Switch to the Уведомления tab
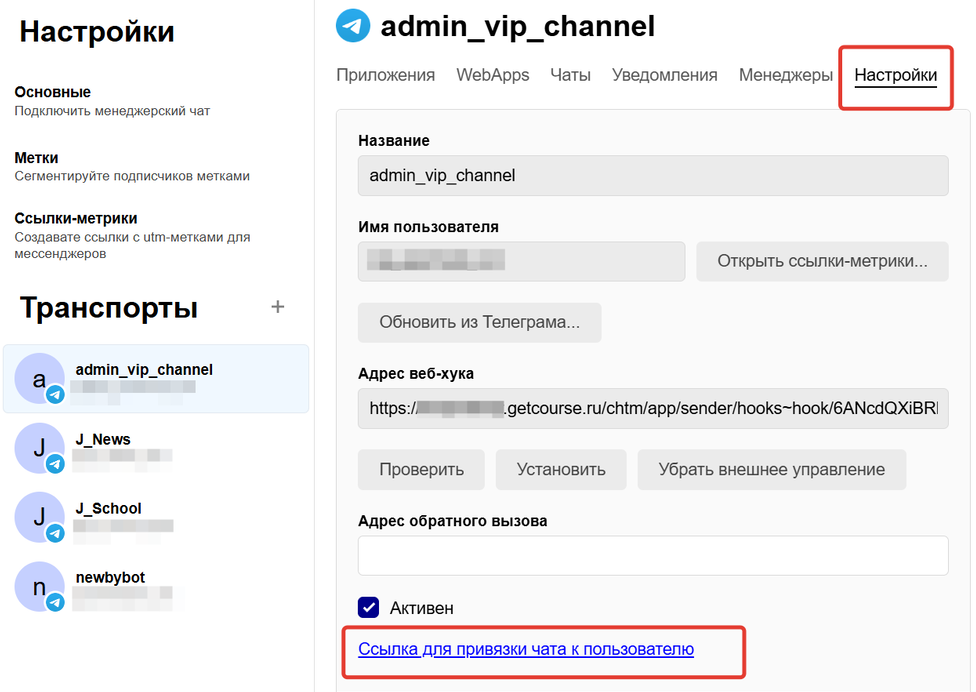Screen dimensions: 976x692 [664, 74]
